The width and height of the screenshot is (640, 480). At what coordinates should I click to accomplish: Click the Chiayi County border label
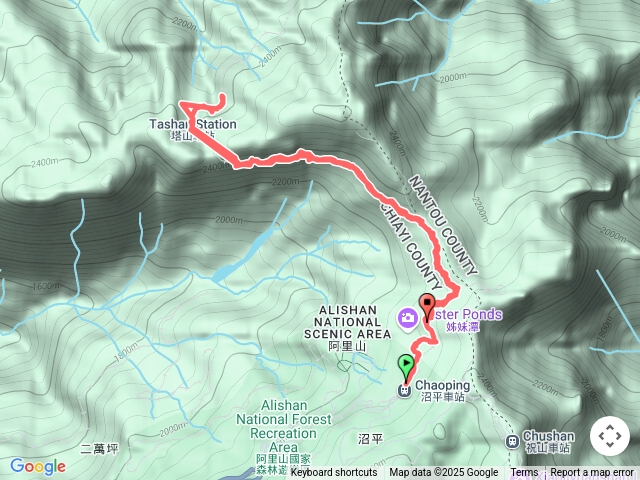[411, 246]
